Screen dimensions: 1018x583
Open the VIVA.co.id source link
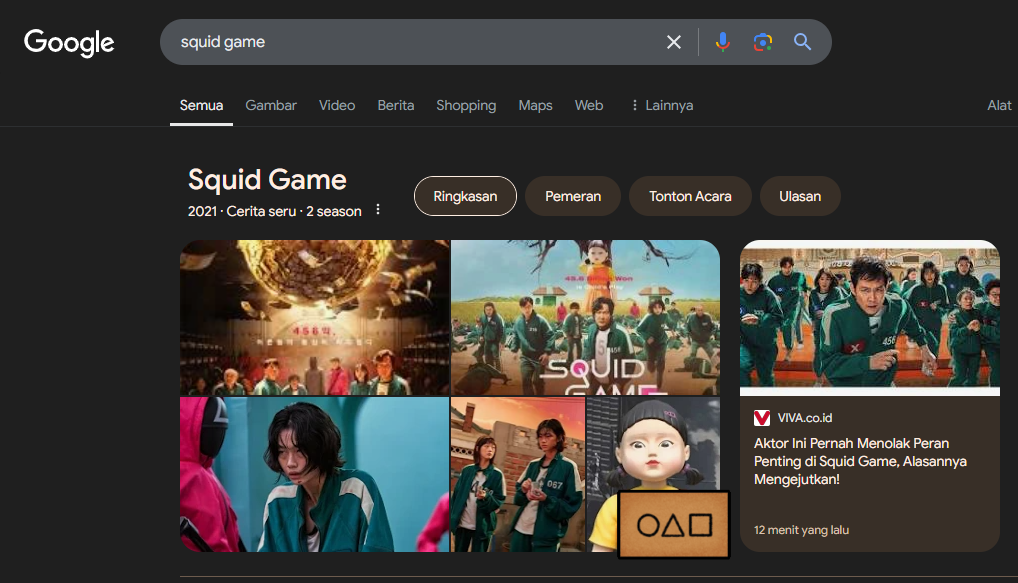[x=804, y=418]
